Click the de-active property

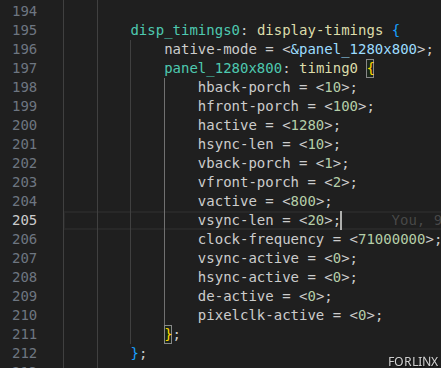[236, 296]
